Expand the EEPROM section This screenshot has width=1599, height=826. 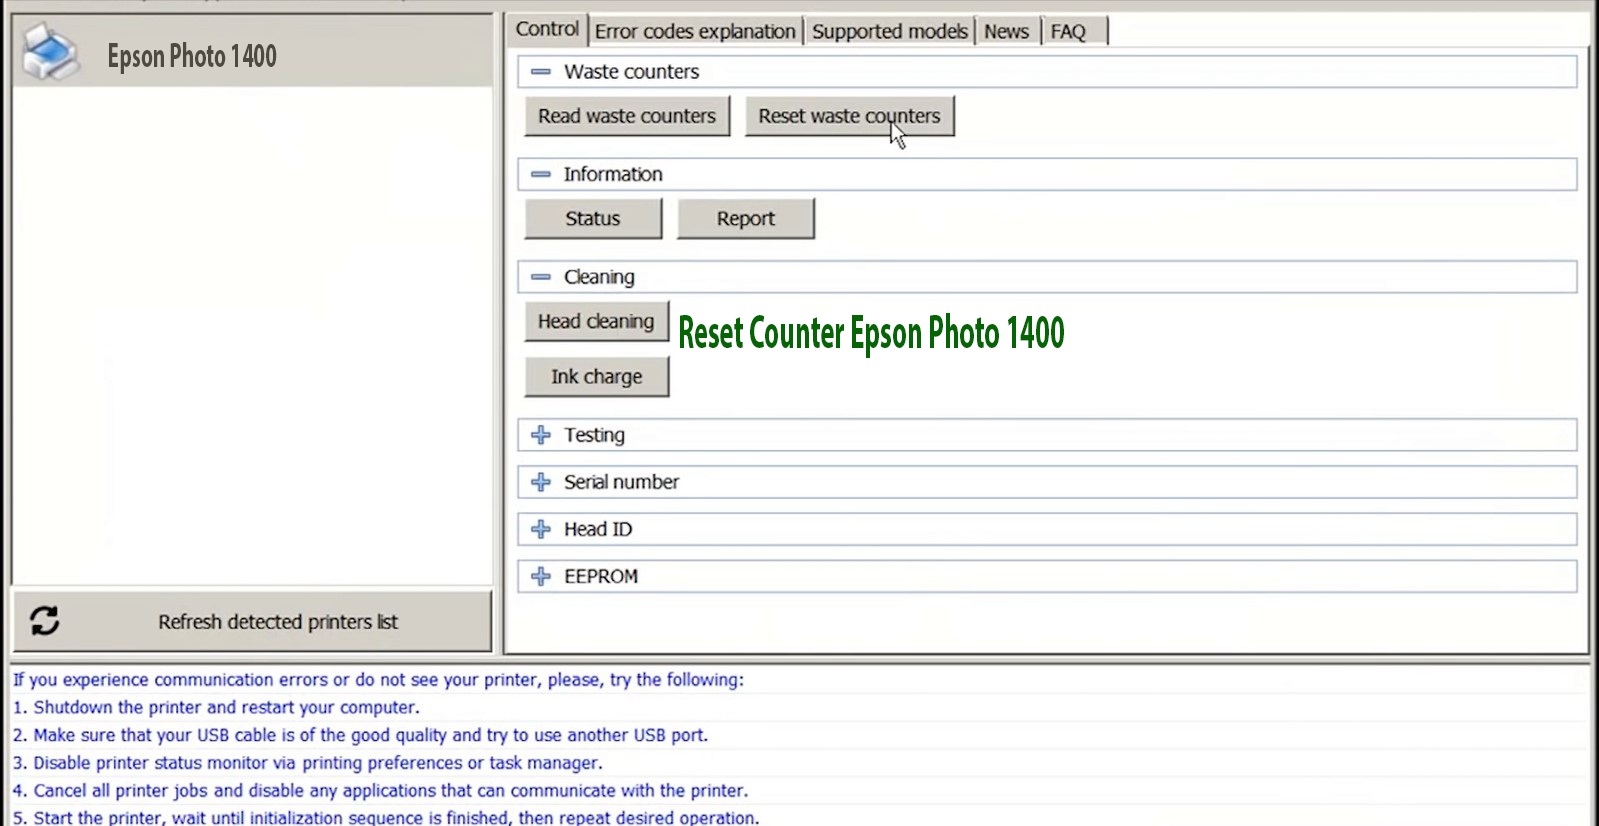[x=541, y=576]
